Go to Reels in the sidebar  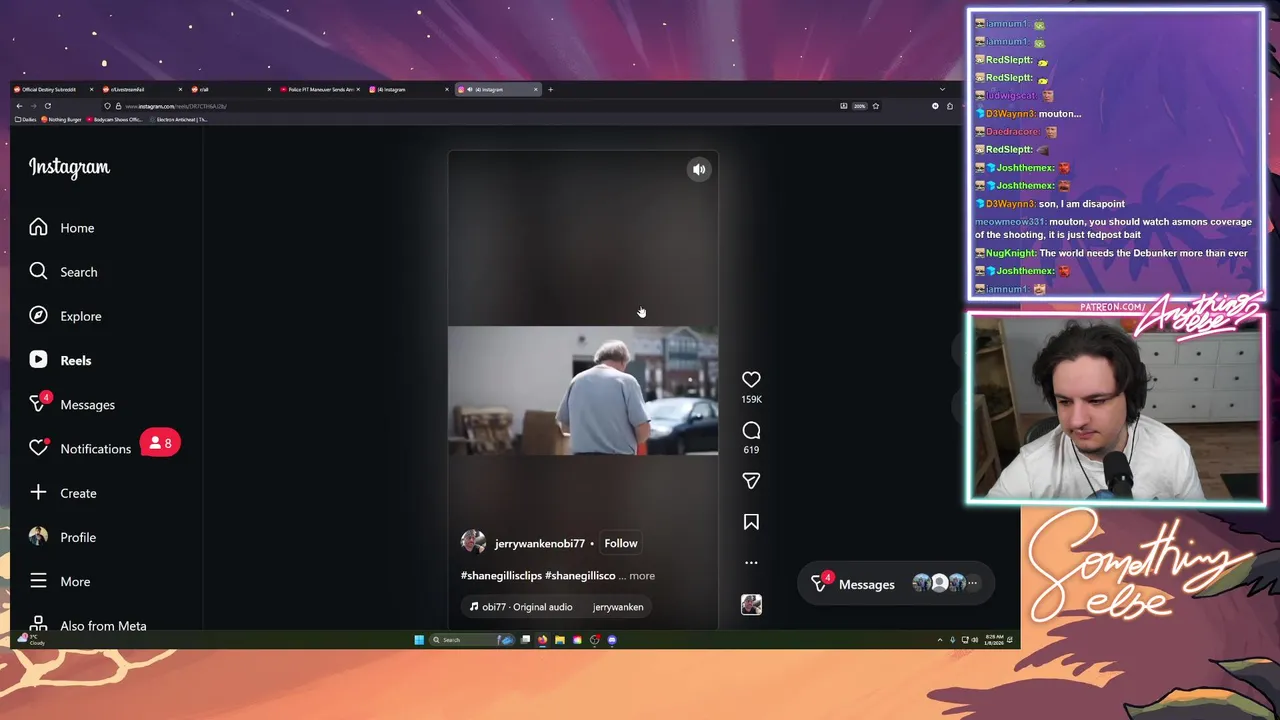60,360
